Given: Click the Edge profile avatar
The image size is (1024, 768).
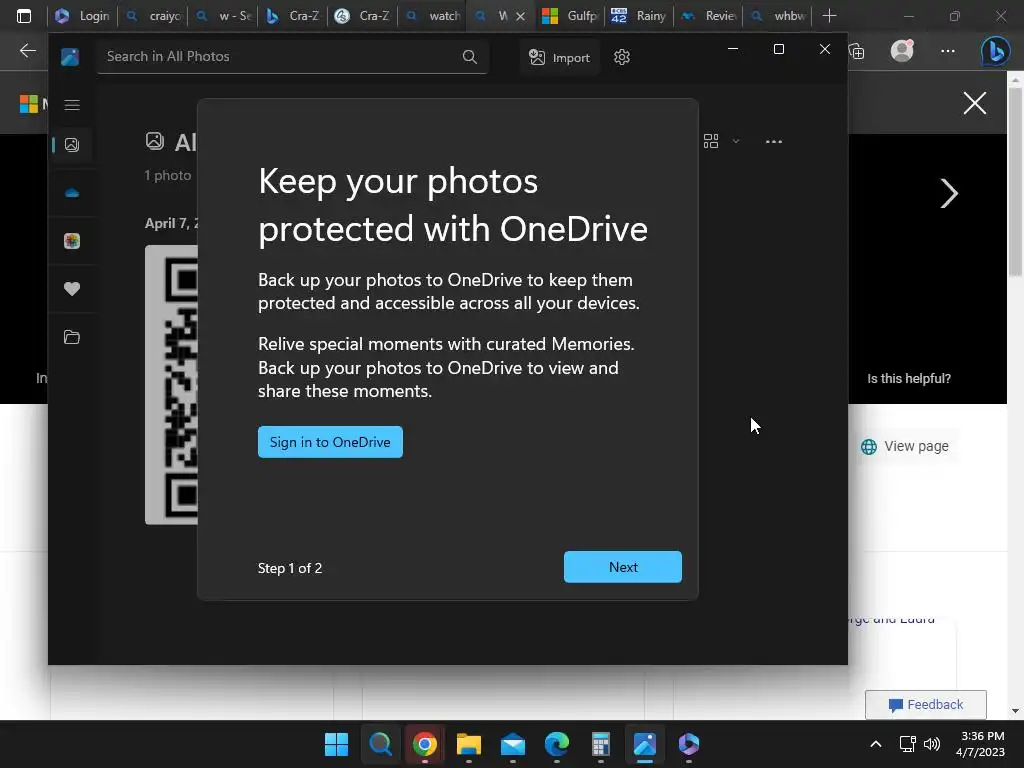Looking at the screenshot, I should [902, 50].
